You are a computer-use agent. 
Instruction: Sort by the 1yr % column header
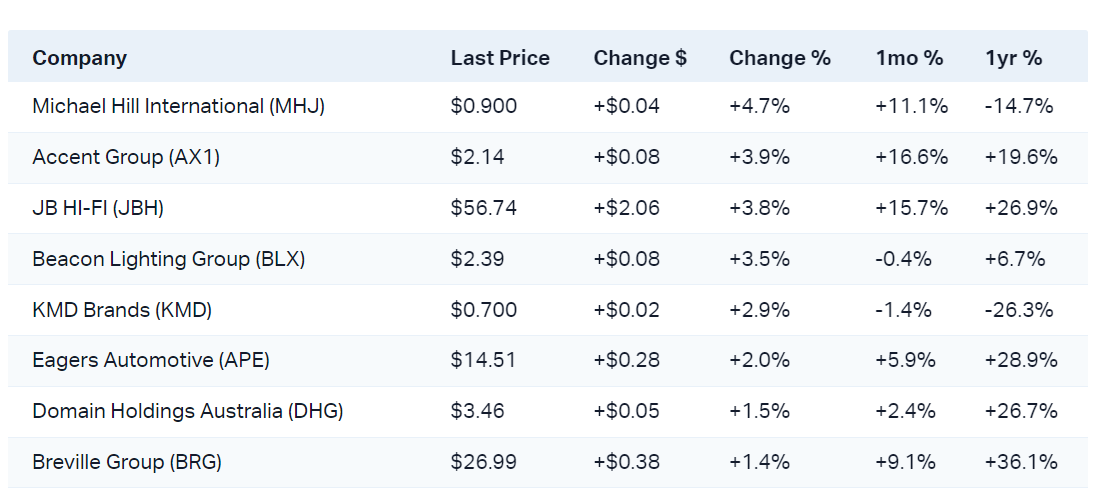[1014, 58]
